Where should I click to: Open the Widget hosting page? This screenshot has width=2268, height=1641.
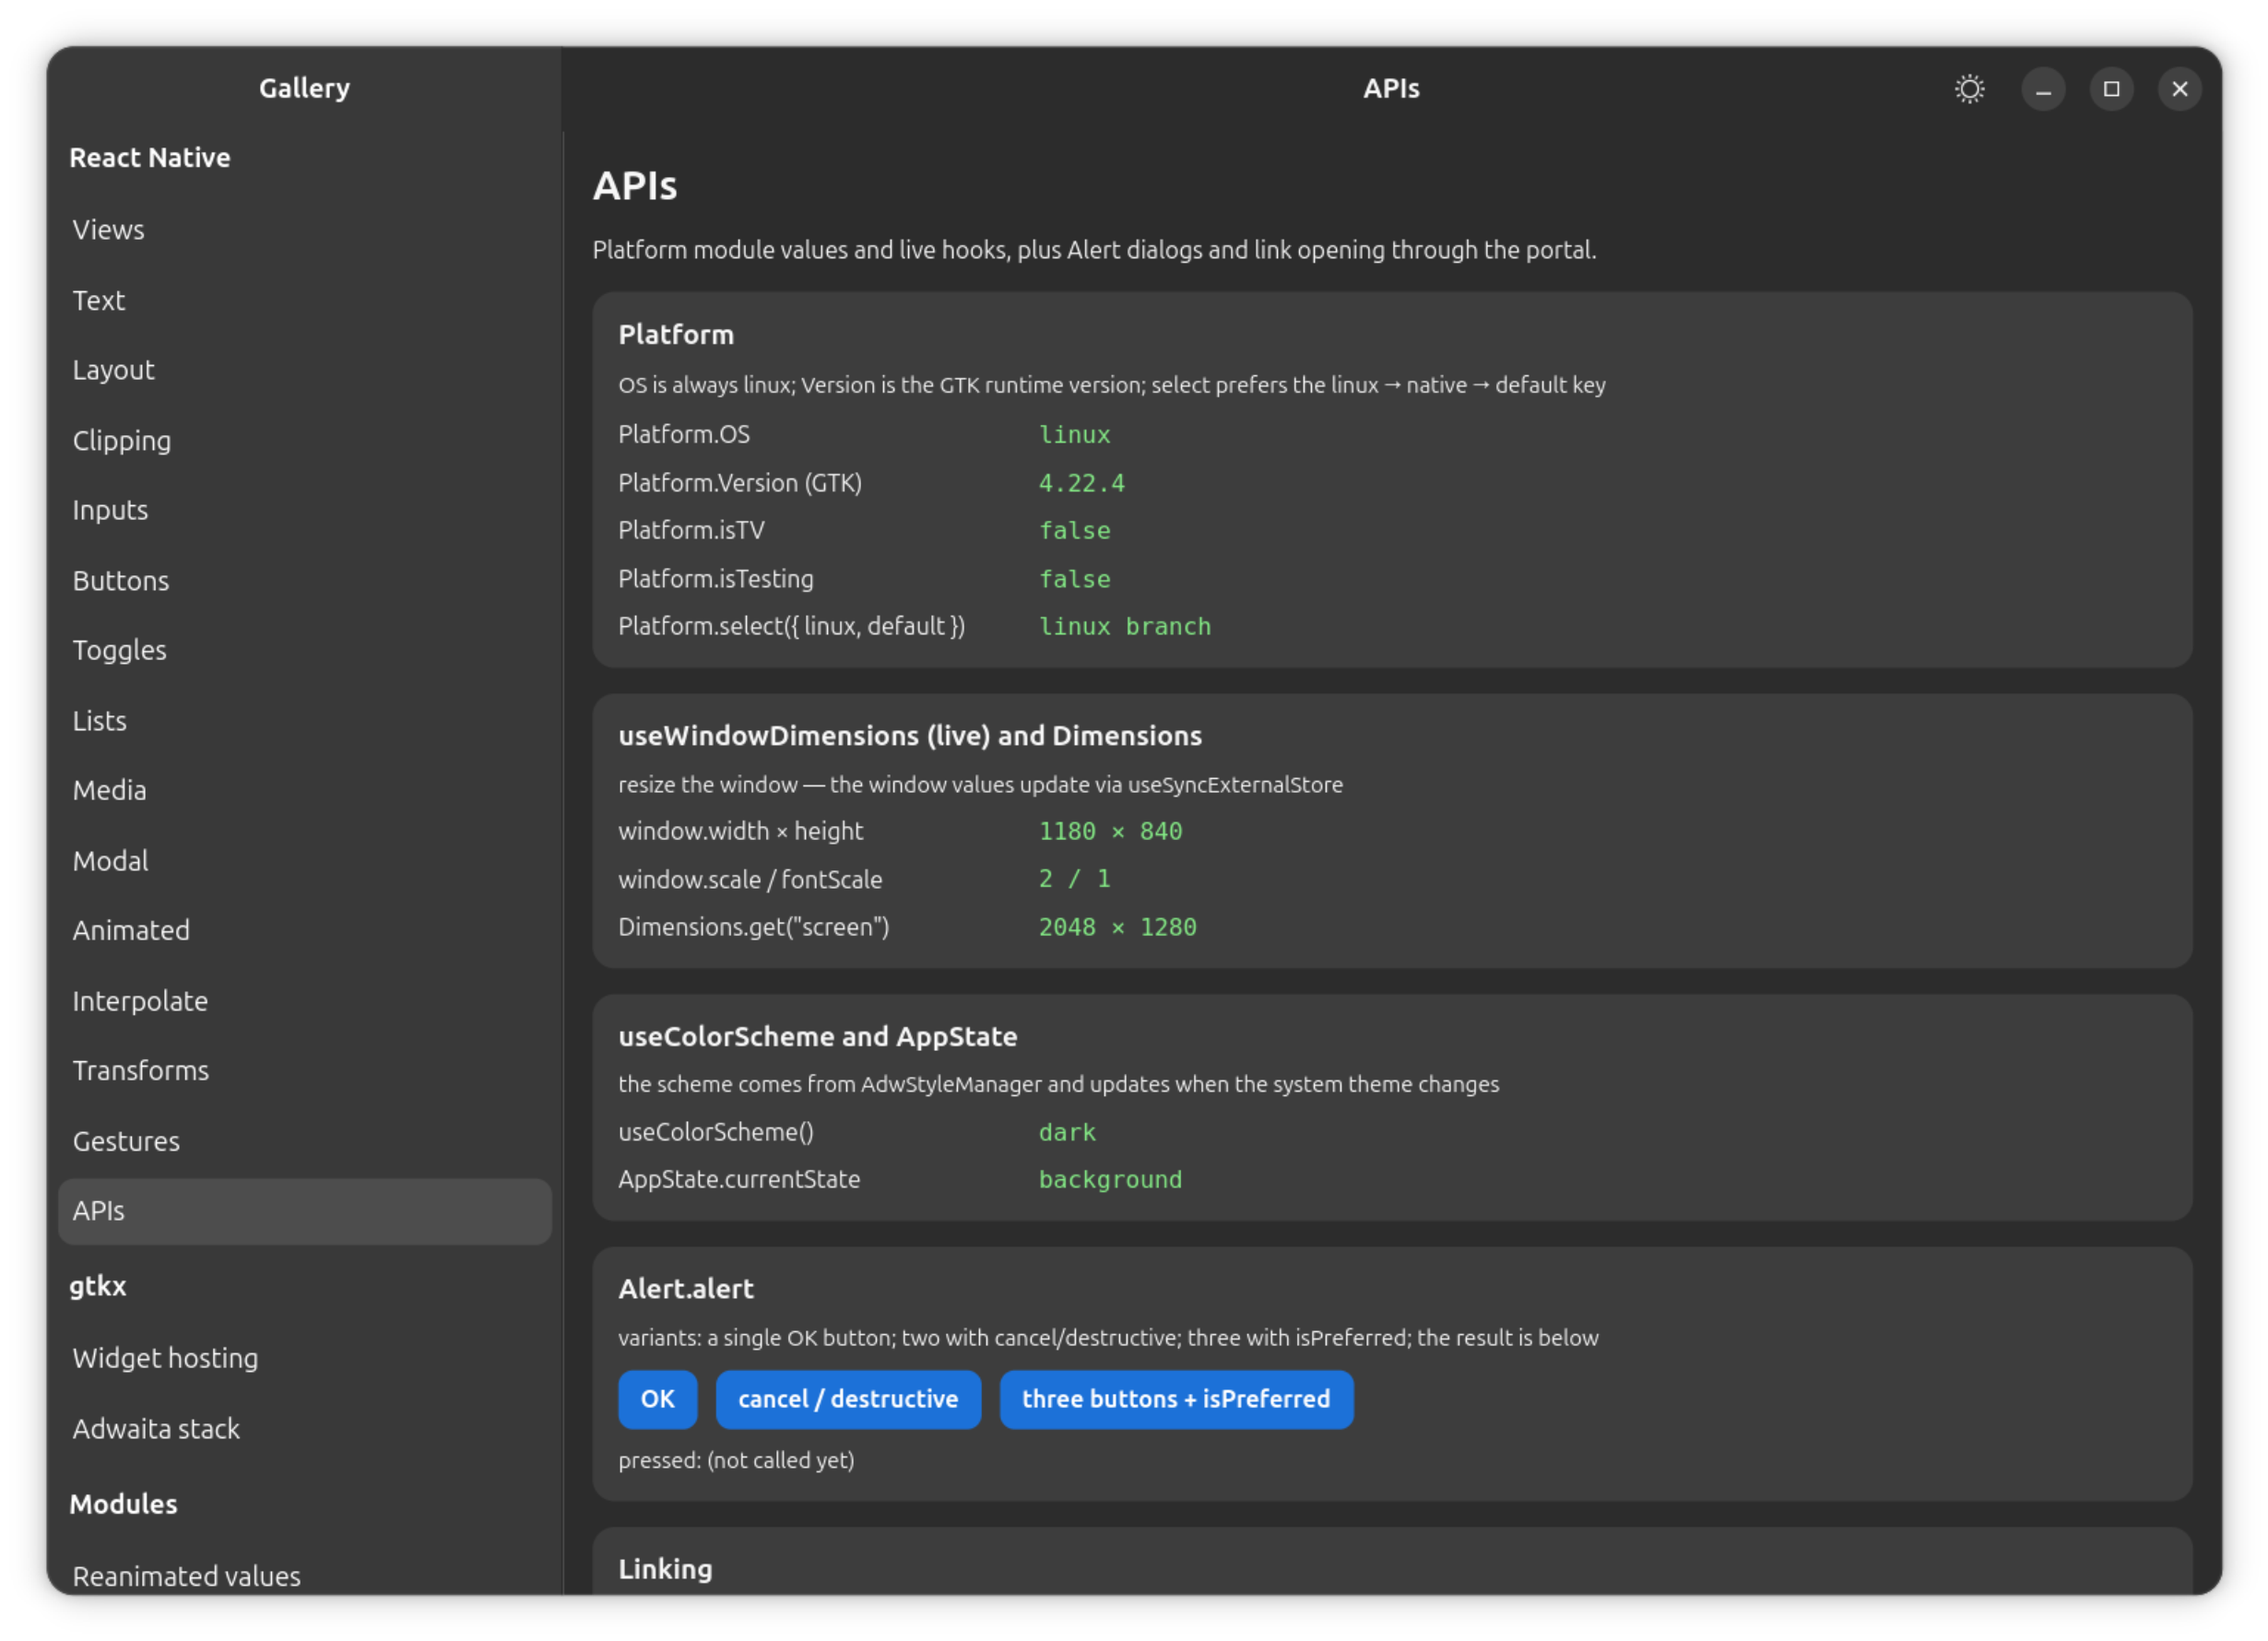tap(305, 1358)
